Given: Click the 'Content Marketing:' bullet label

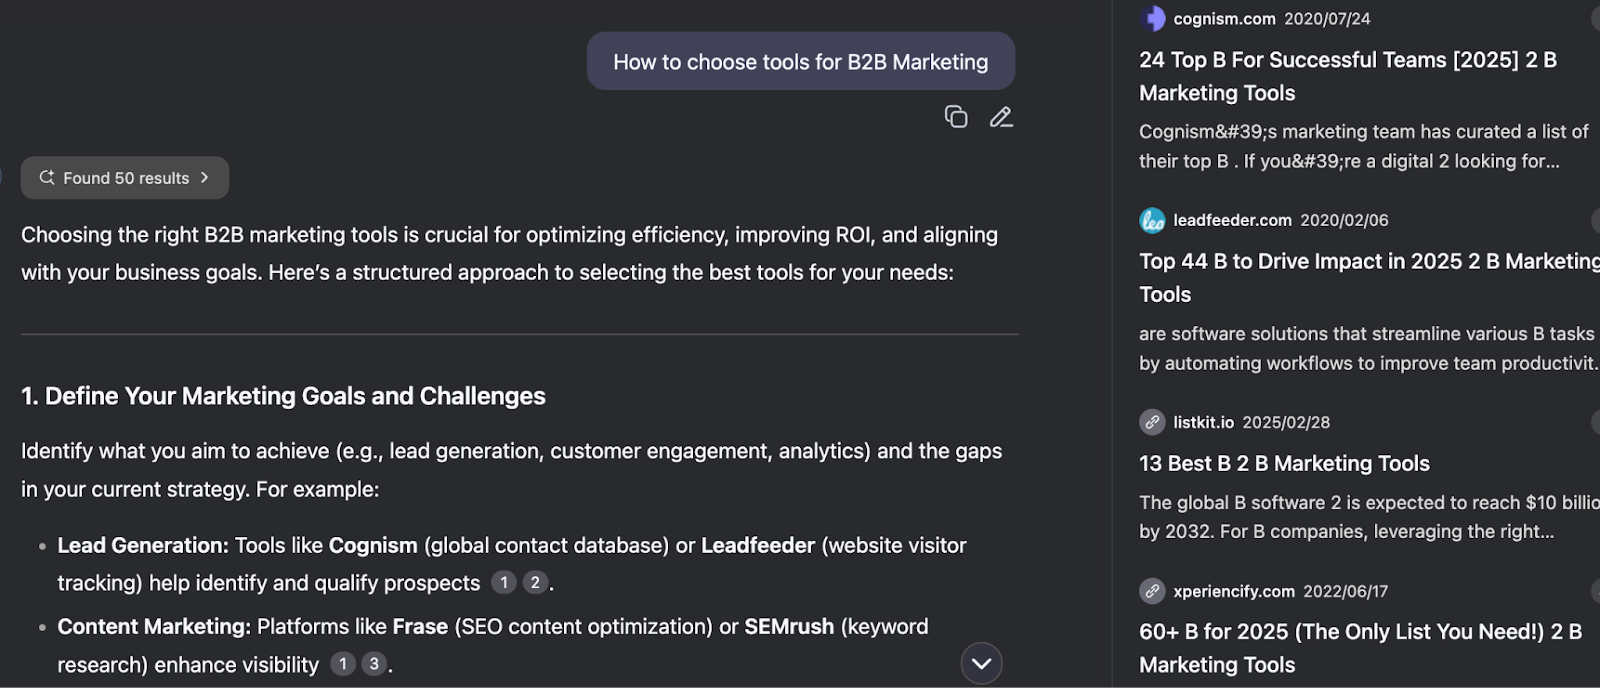Looking at the screenshot, I should pos(154,626).
